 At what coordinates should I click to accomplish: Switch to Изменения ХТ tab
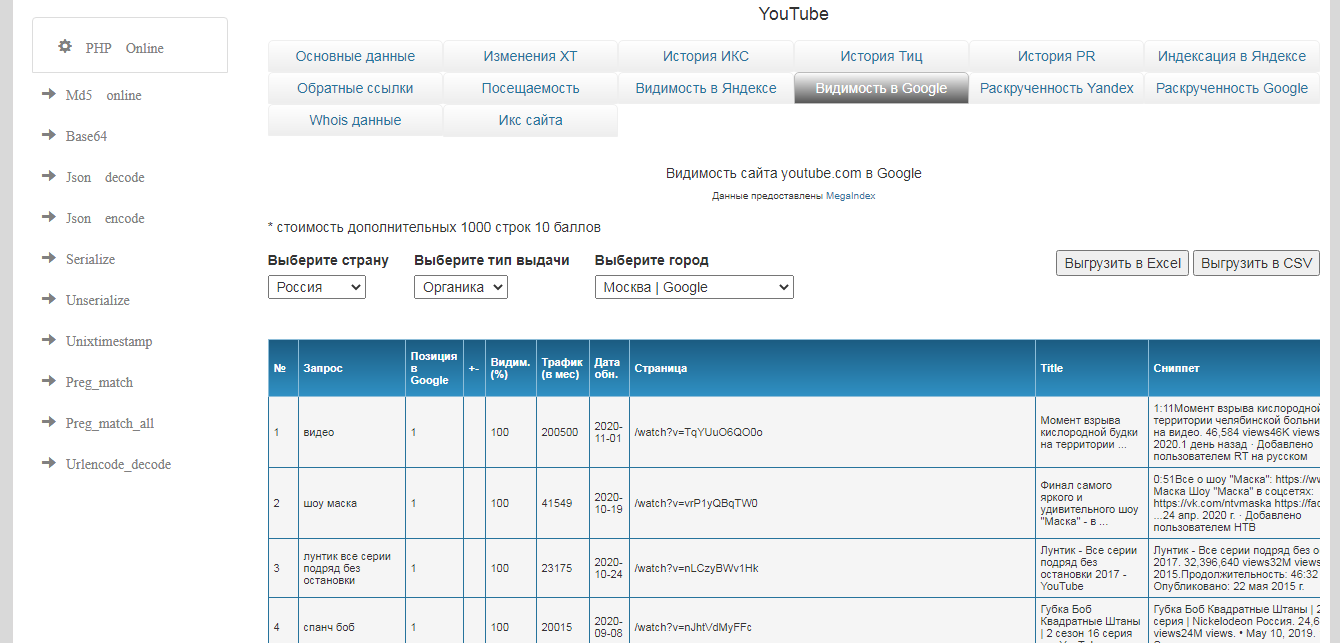(530, 56)
